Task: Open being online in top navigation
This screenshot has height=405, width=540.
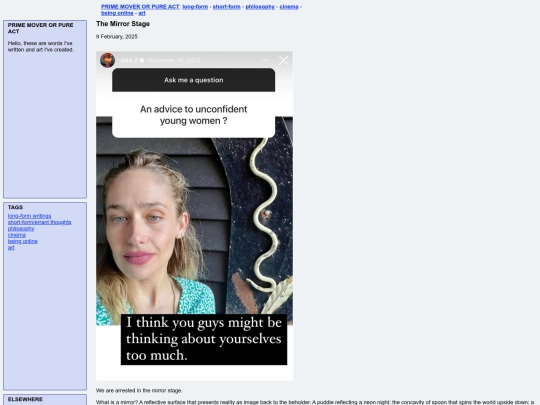Action: pos(117,13)
